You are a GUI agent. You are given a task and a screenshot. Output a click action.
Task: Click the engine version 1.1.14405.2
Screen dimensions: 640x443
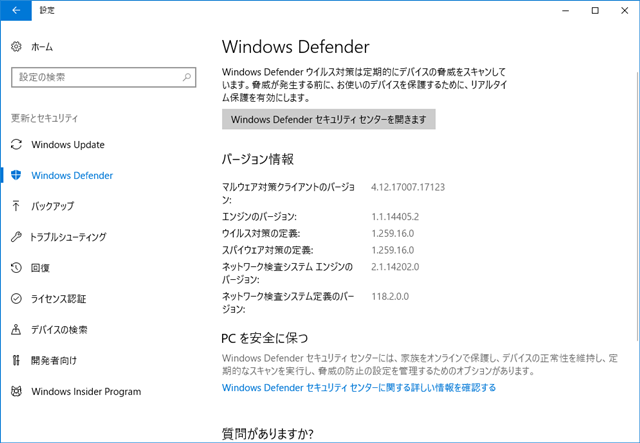coord(395,216)
